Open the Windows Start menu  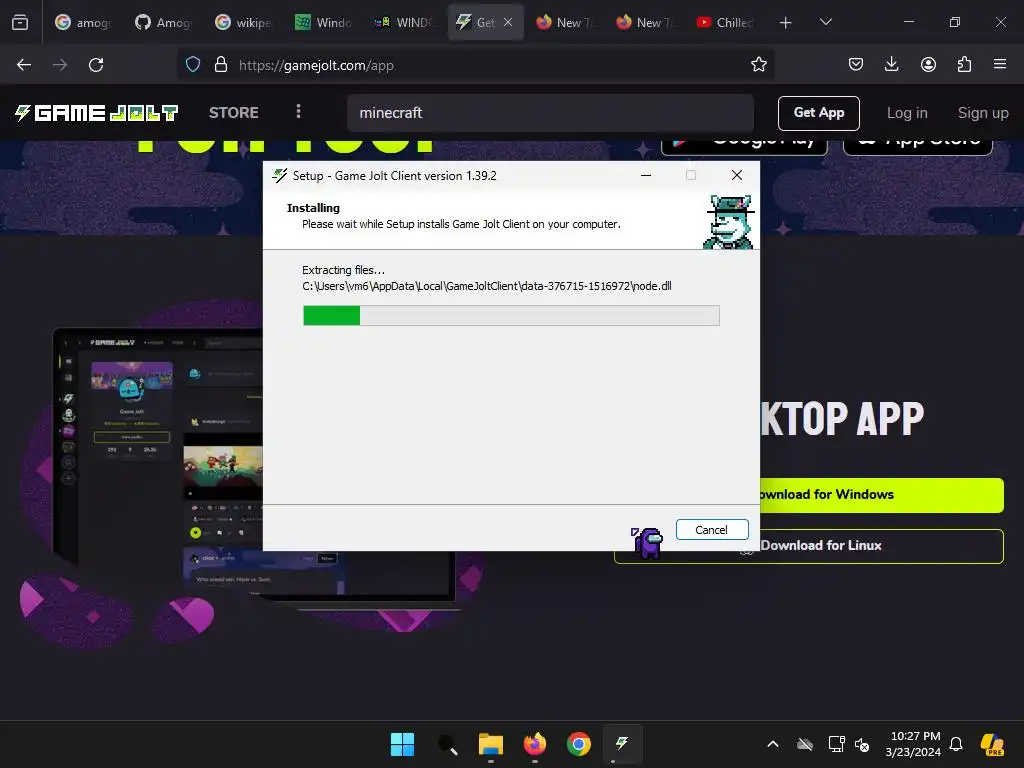pos(402,744)
